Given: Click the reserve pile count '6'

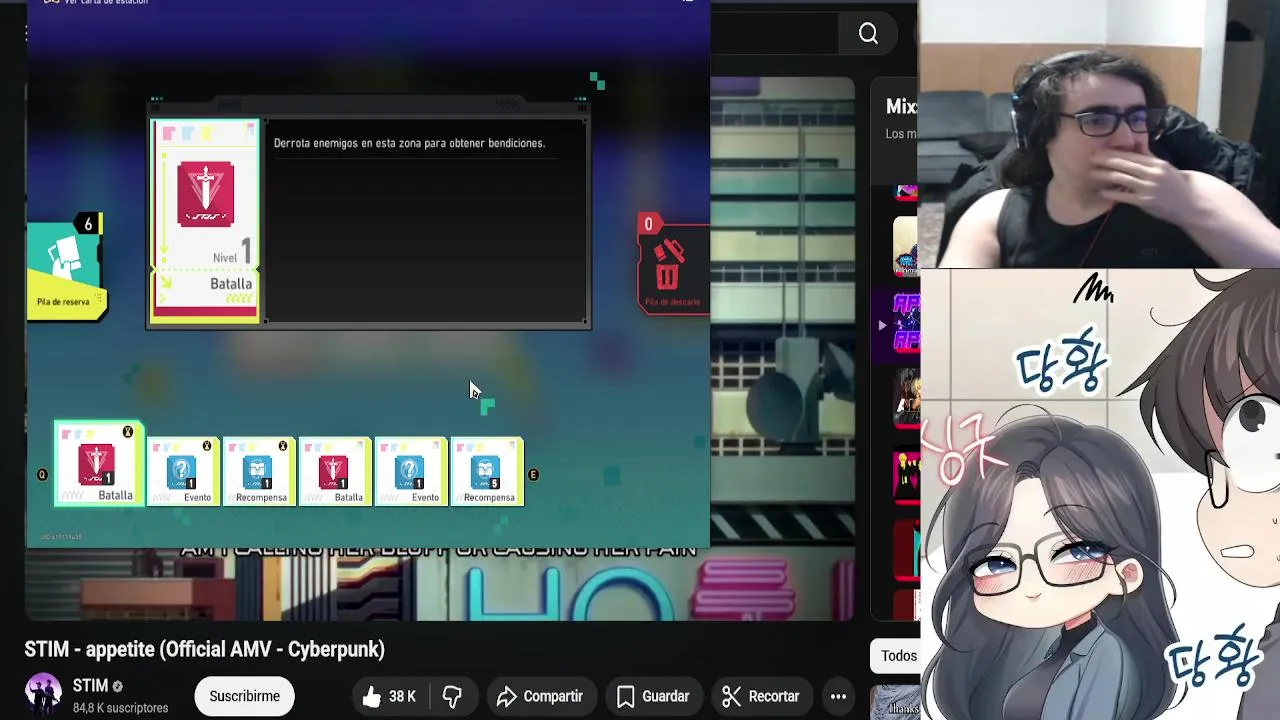Looking at the screenshot, I should 88,224.
